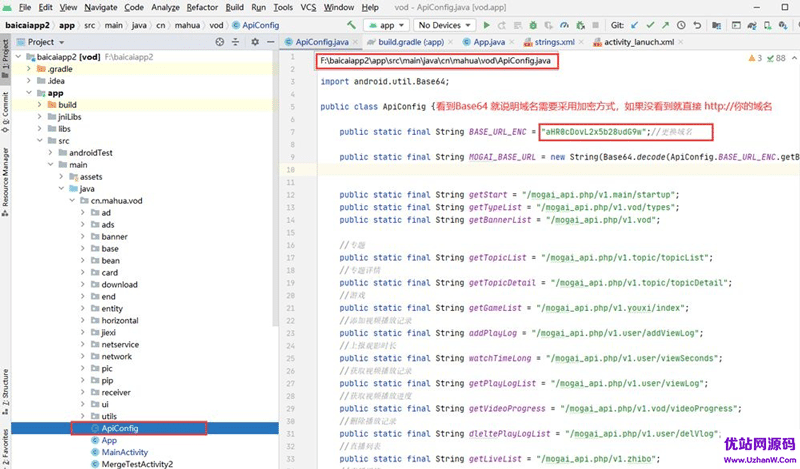Click the BASE_URL_ENC string value

pyautogui.click(x=594, y=132)
